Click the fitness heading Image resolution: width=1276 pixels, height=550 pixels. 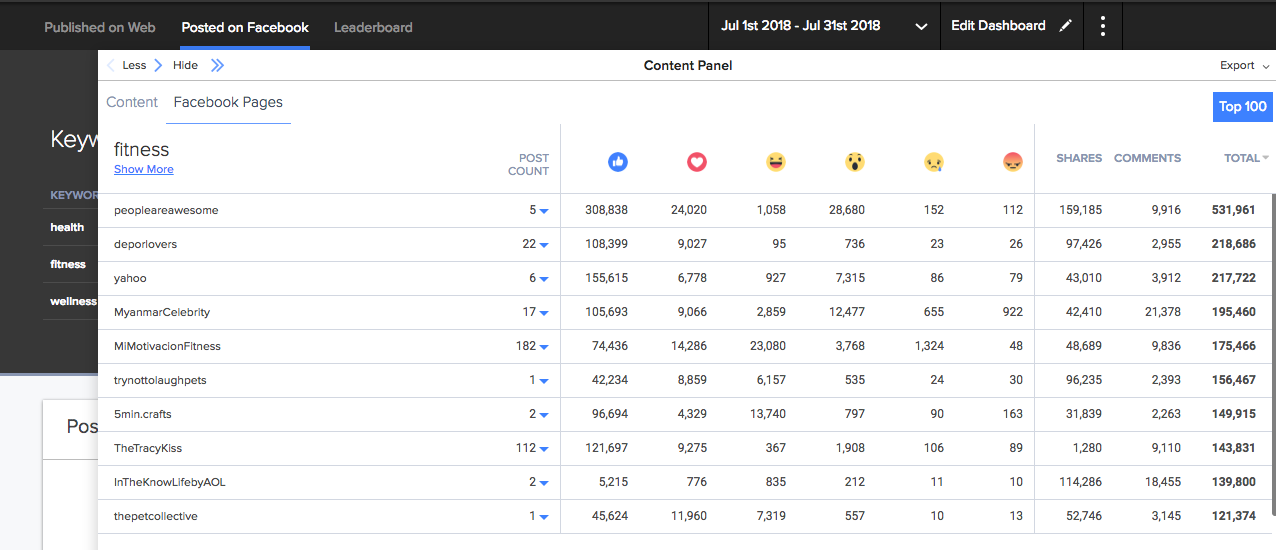coord(142,150)
